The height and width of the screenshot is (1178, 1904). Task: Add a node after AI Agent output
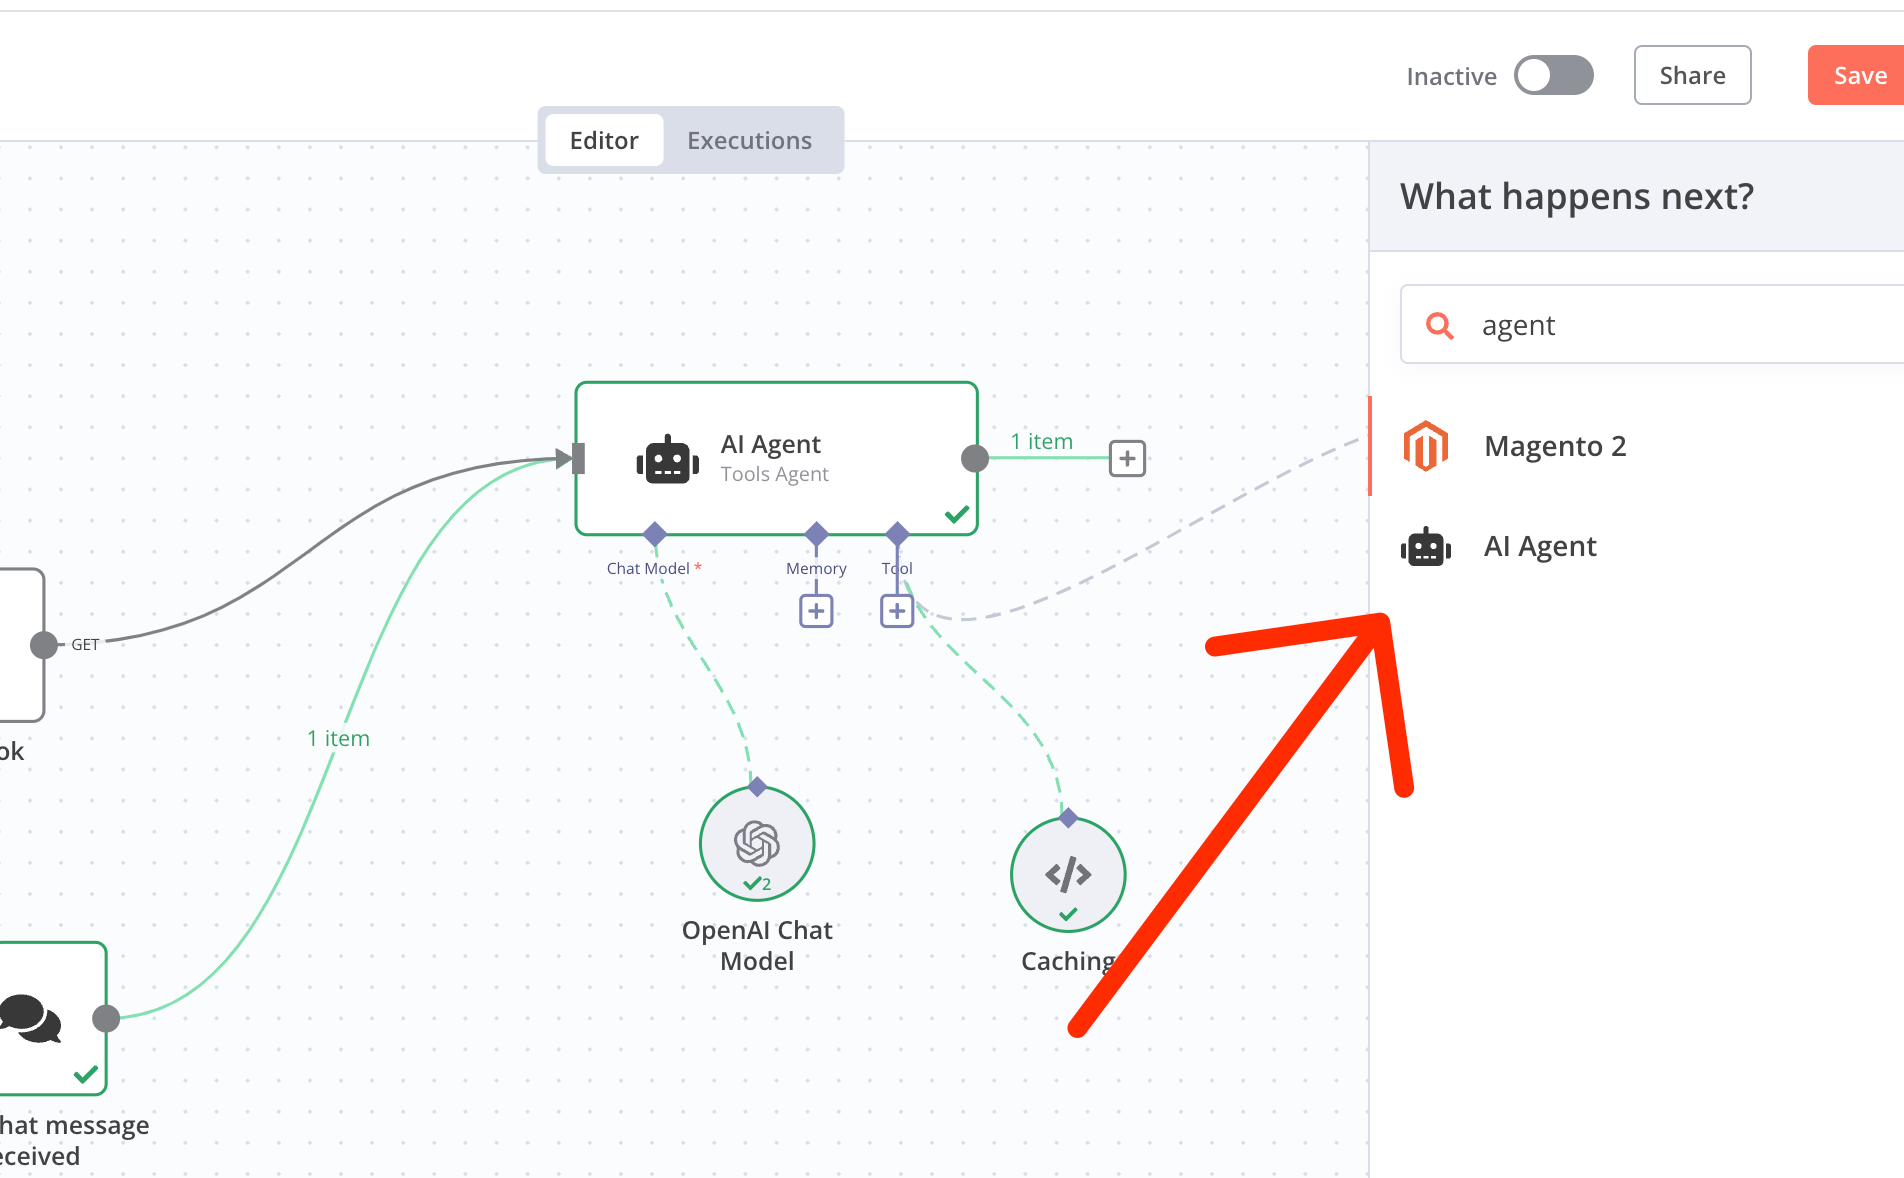(1127, 459)
